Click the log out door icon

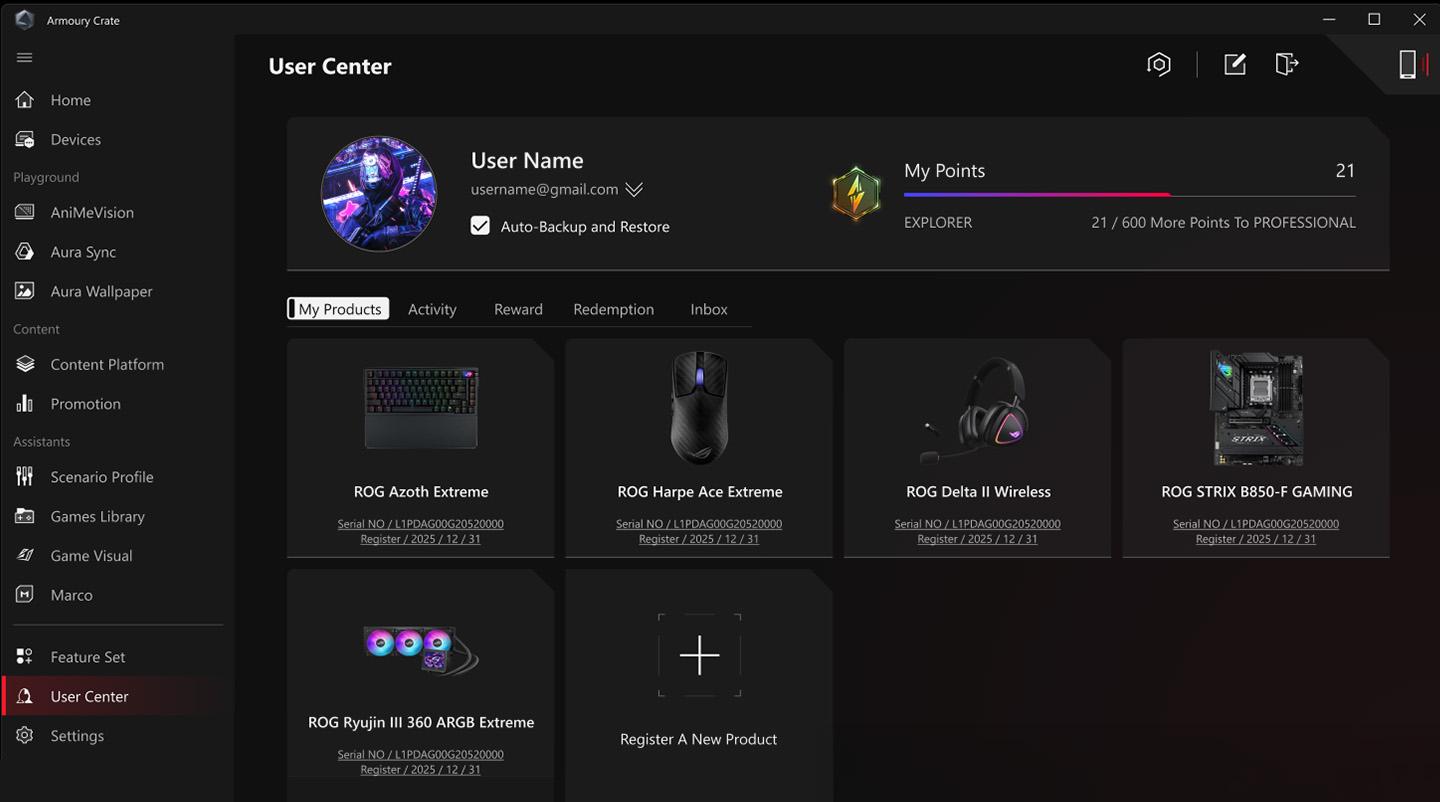click(x=1286, y=65)
